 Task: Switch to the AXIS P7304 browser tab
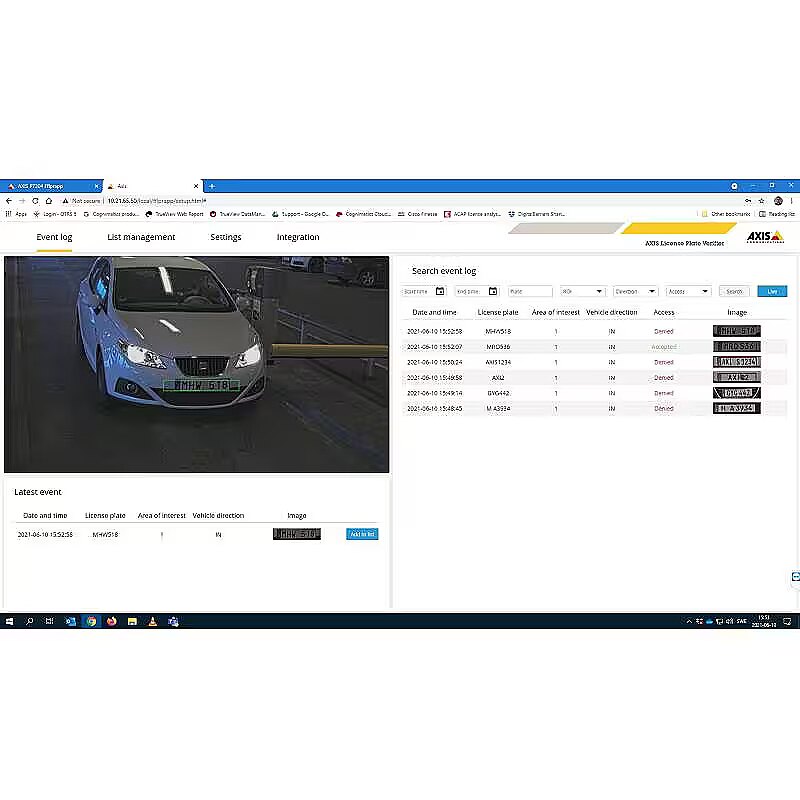pos(51,186)
